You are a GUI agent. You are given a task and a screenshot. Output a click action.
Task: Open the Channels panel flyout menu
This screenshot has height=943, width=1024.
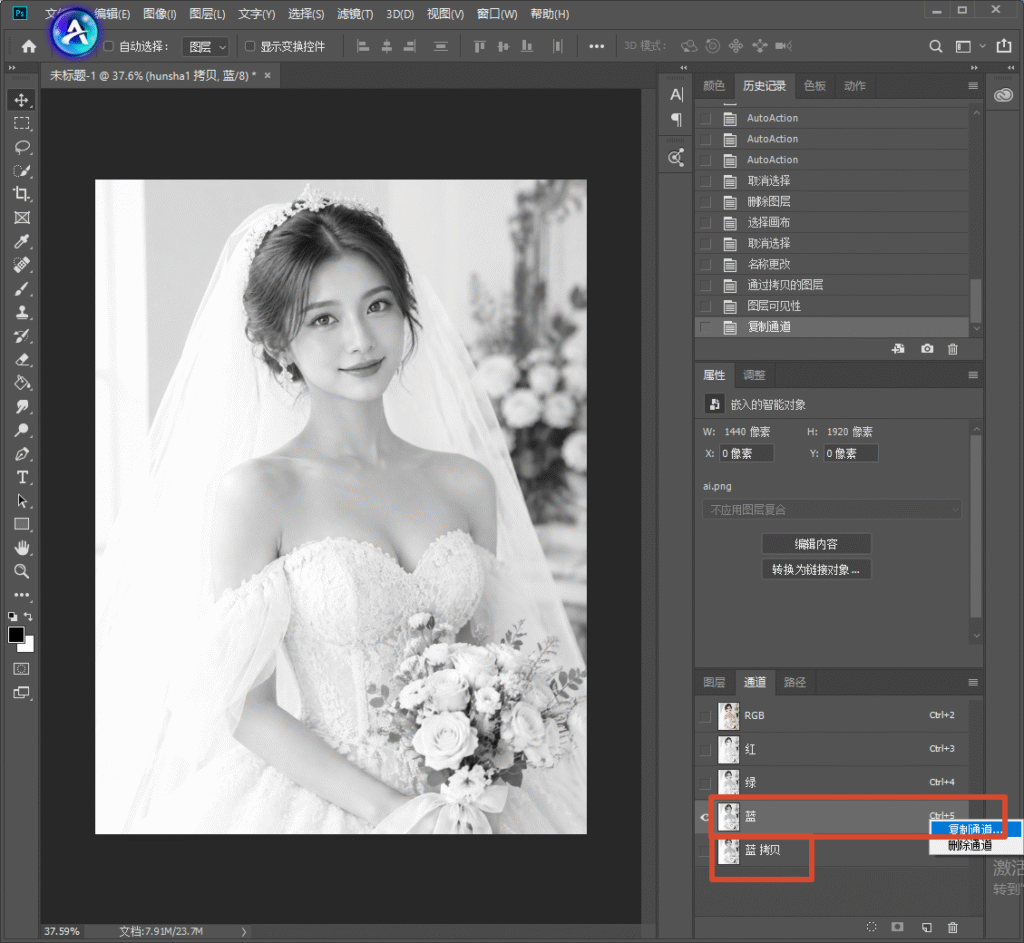(x=972, y=682)
